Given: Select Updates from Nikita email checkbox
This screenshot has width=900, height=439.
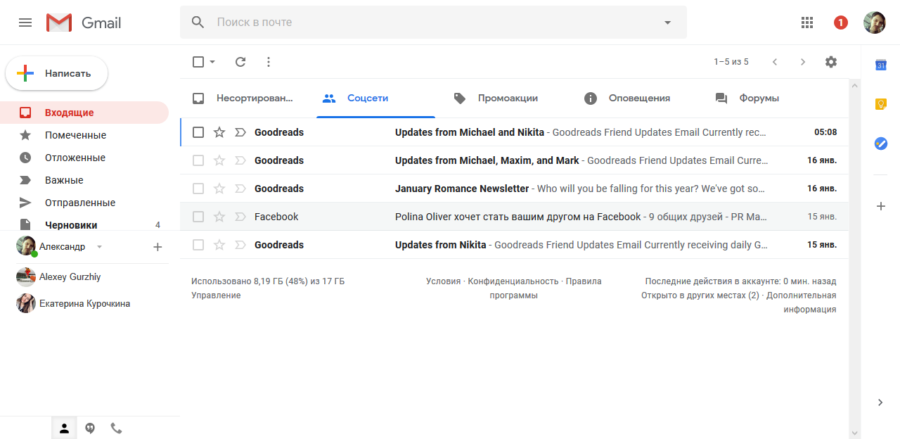Looking at the screenshot, I should click(198, 245).
